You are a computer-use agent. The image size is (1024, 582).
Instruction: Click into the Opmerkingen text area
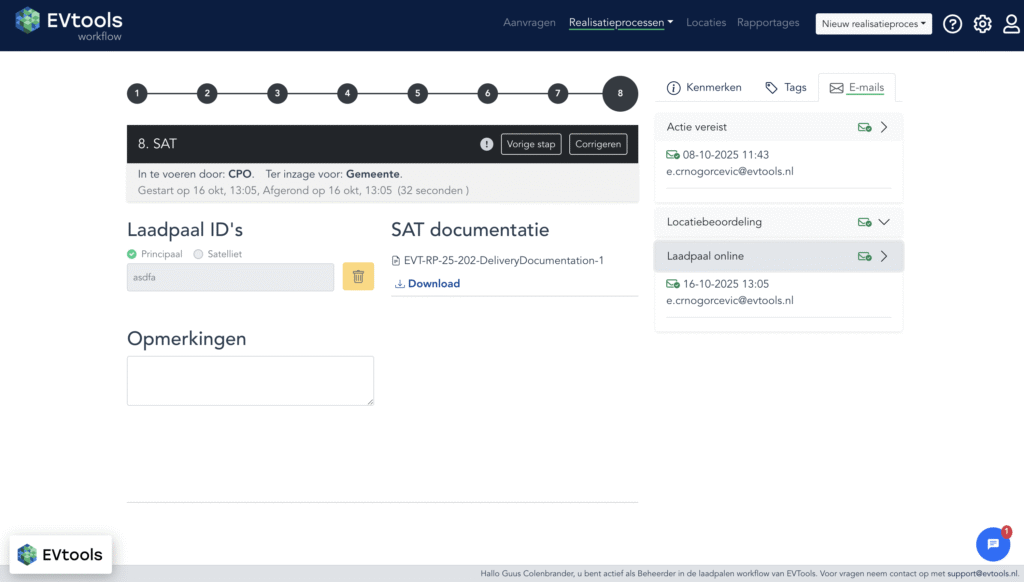[x=250, y=381]
